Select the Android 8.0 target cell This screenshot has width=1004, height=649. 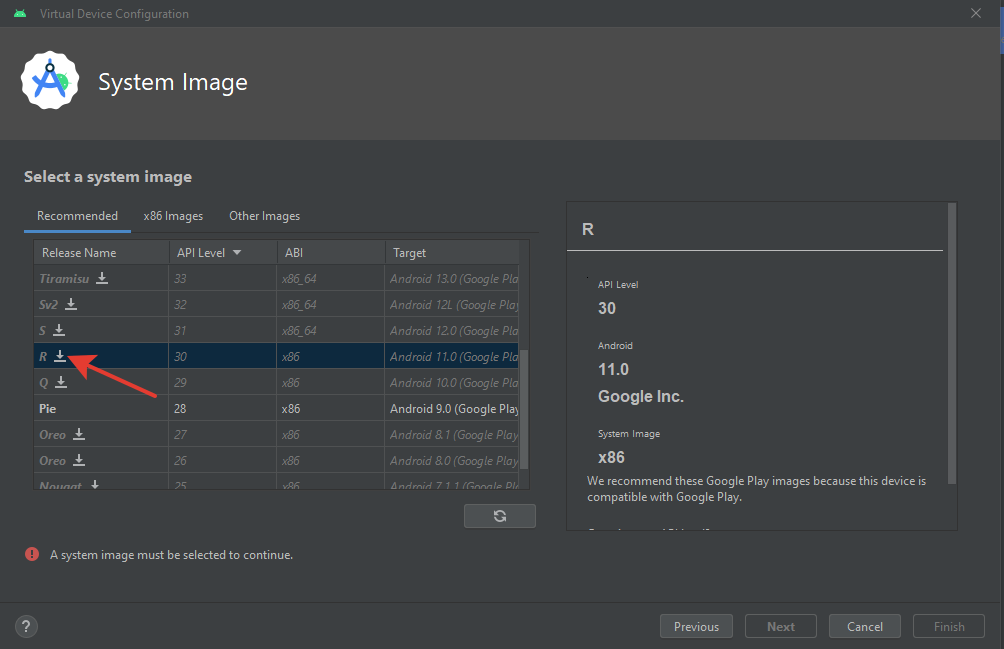[452, 461]
